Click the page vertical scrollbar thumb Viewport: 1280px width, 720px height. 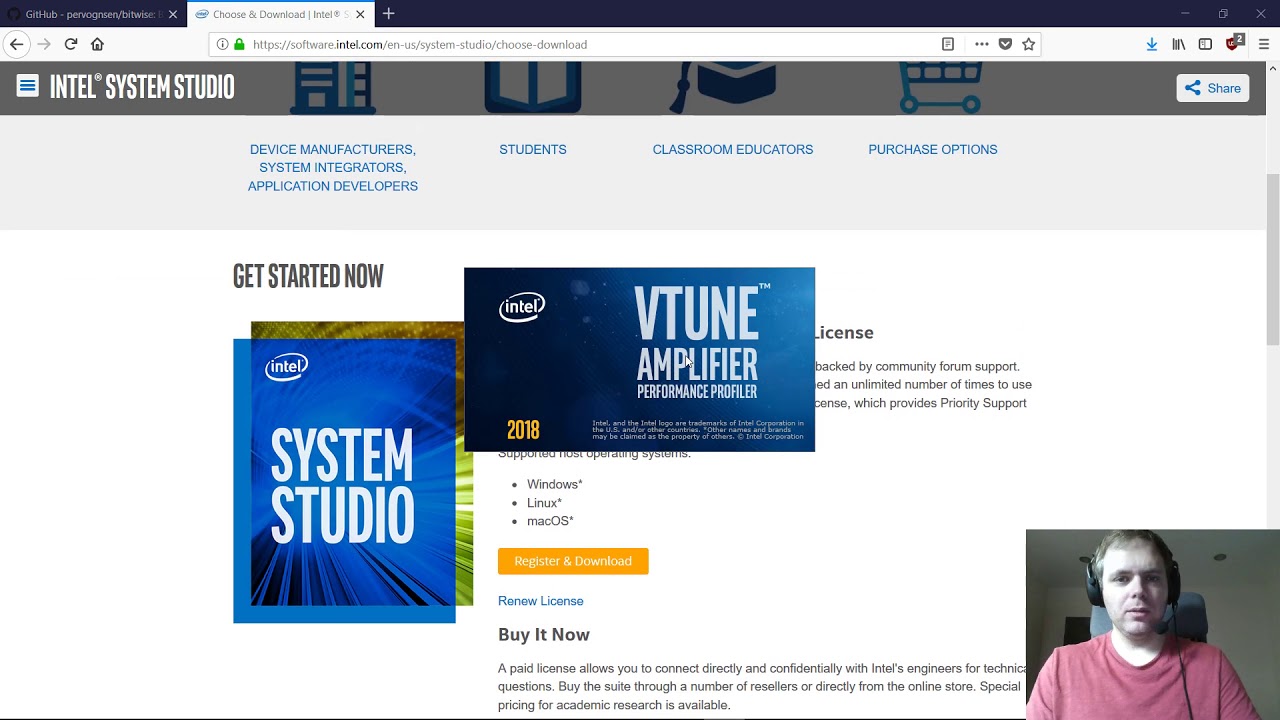pos(1272,260)
